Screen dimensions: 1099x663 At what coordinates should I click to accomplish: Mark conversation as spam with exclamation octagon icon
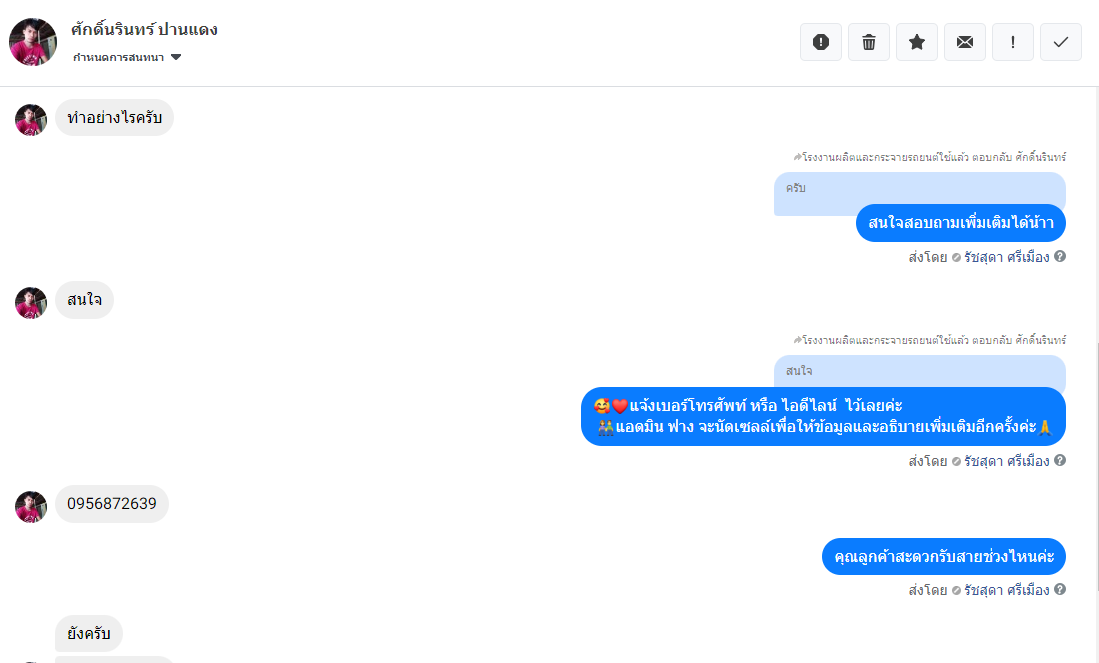coord(821,42)
